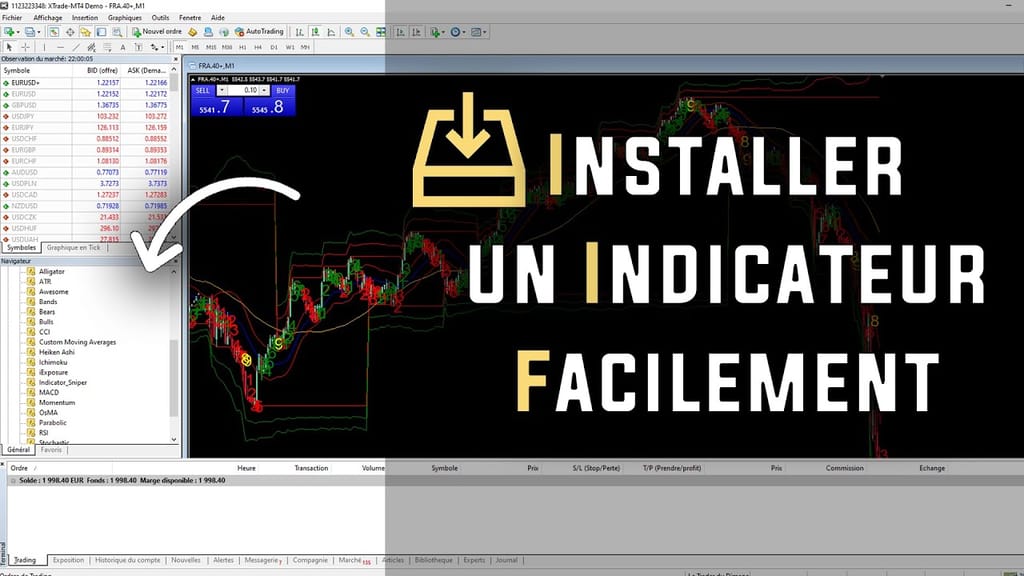Screen dimensions: 1024x576
Task: Tile chart windows with the grid icon
Action: (x=381, y=31)
